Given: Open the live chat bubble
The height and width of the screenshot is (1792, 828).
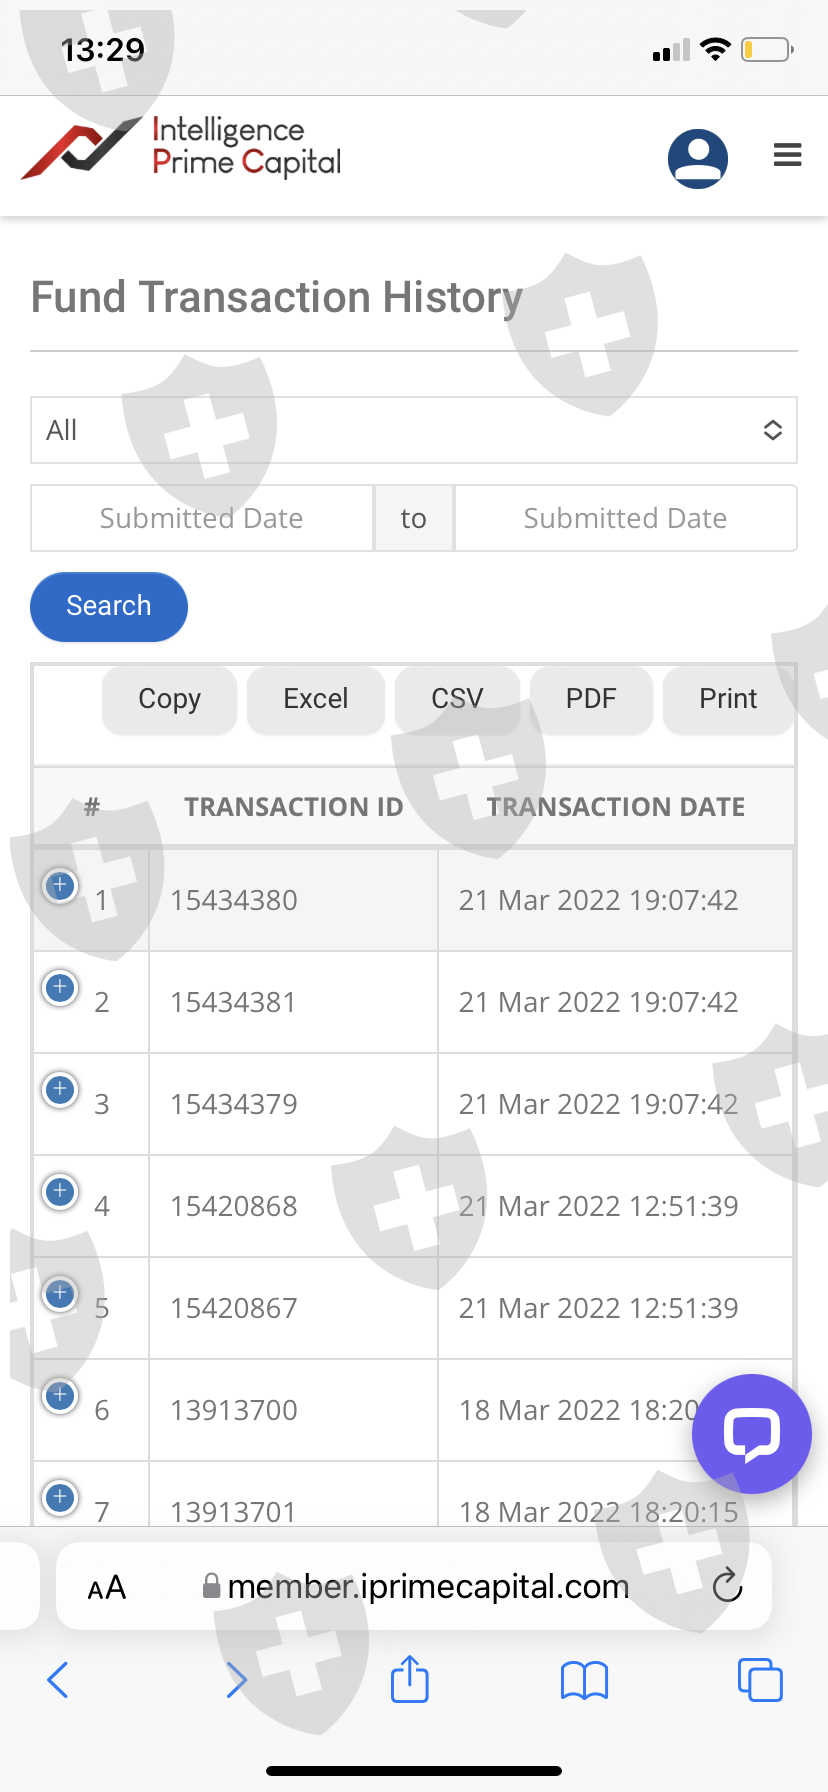Looking at the screenshot, I should click(x=751, y=1433).
